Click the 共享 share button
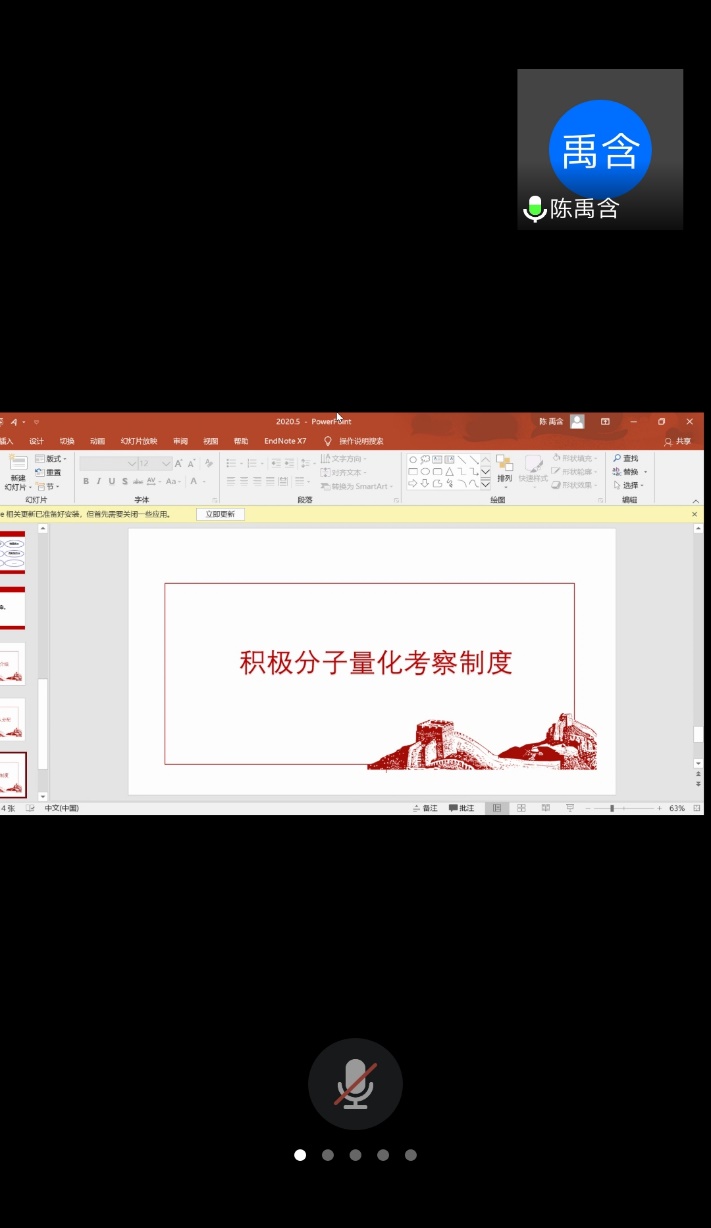This screenshot has height=1228, width=711. pyautogui.click(x=678, y=441)
